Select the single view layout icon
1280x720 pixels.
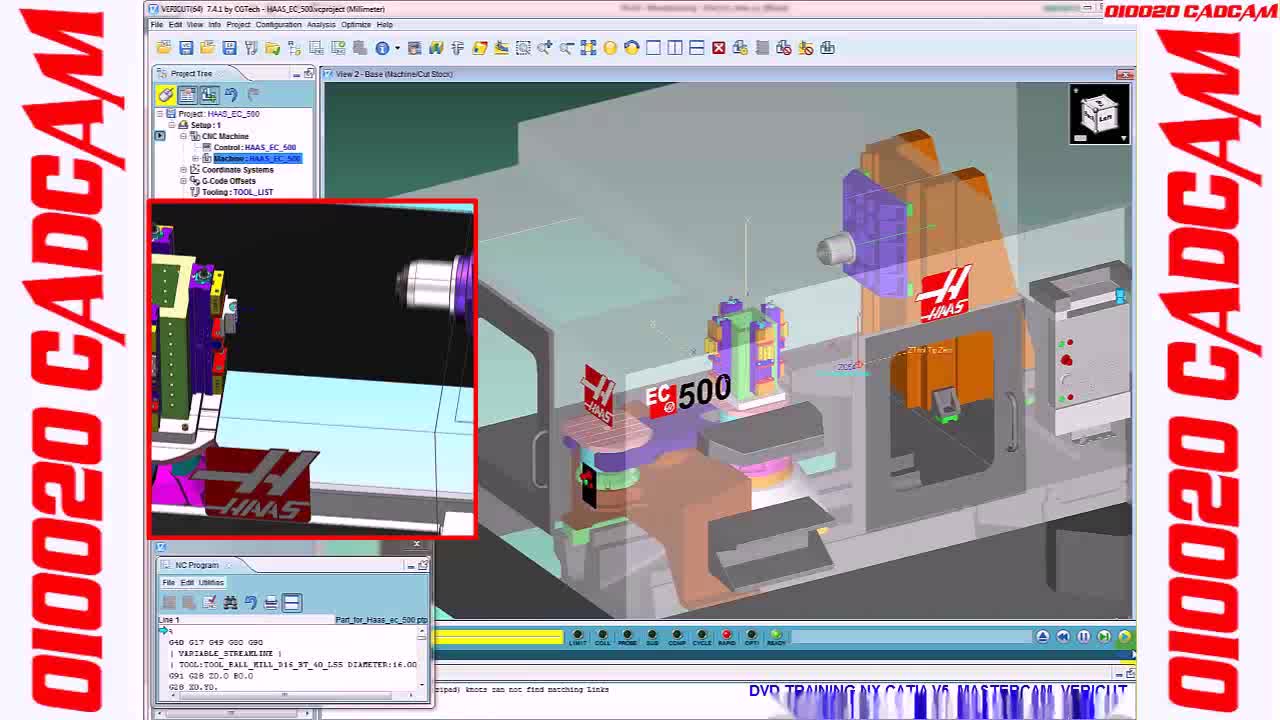tap(653, 48)
